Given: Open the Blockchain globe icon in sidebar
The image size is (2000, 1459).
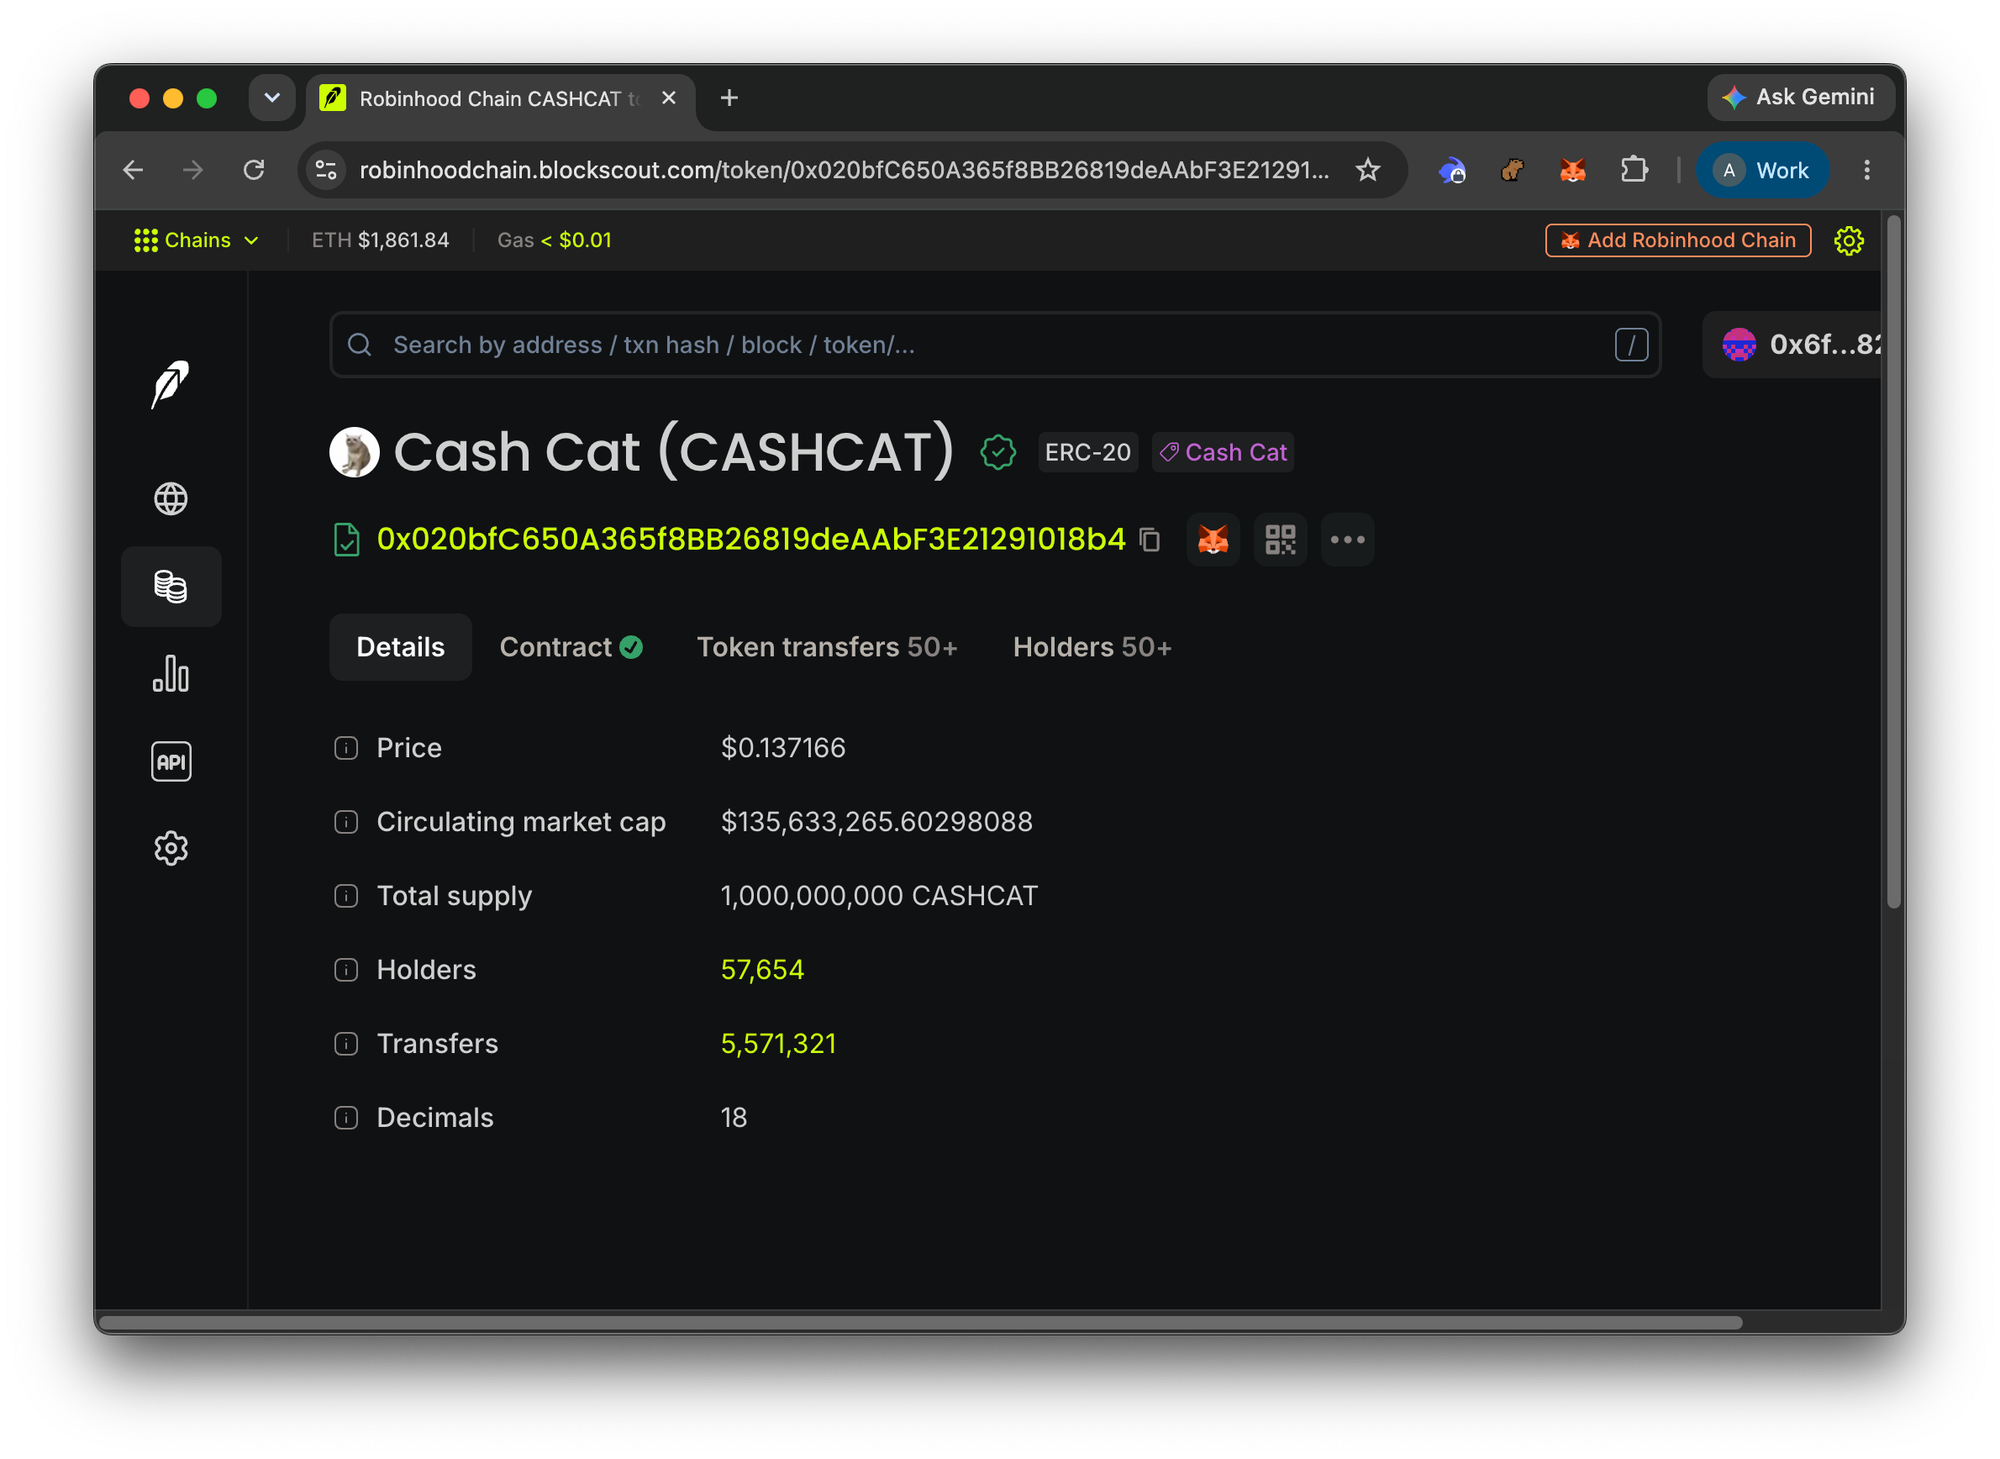Looking at the screenshot, I should point(171,498).
